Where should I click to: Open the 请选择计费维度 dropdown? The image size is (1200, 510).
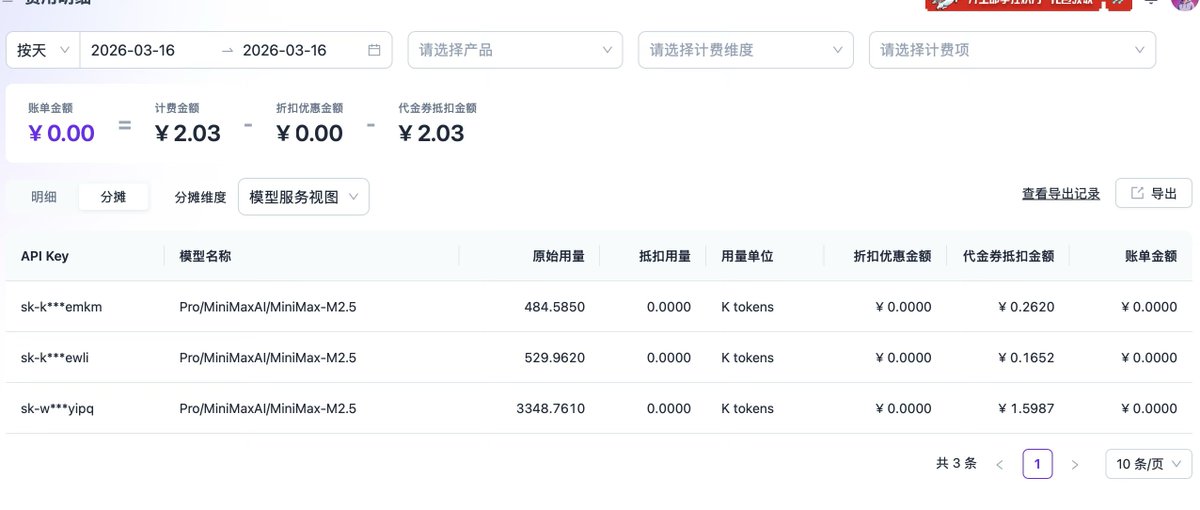click(x=745, y=50)
